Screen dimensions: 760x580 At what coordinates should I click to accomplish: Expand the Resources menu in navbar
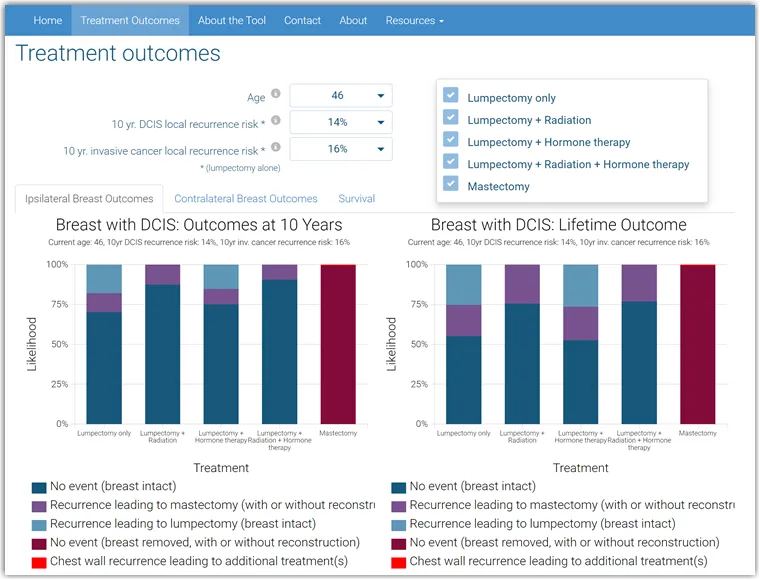coord(413,20)
